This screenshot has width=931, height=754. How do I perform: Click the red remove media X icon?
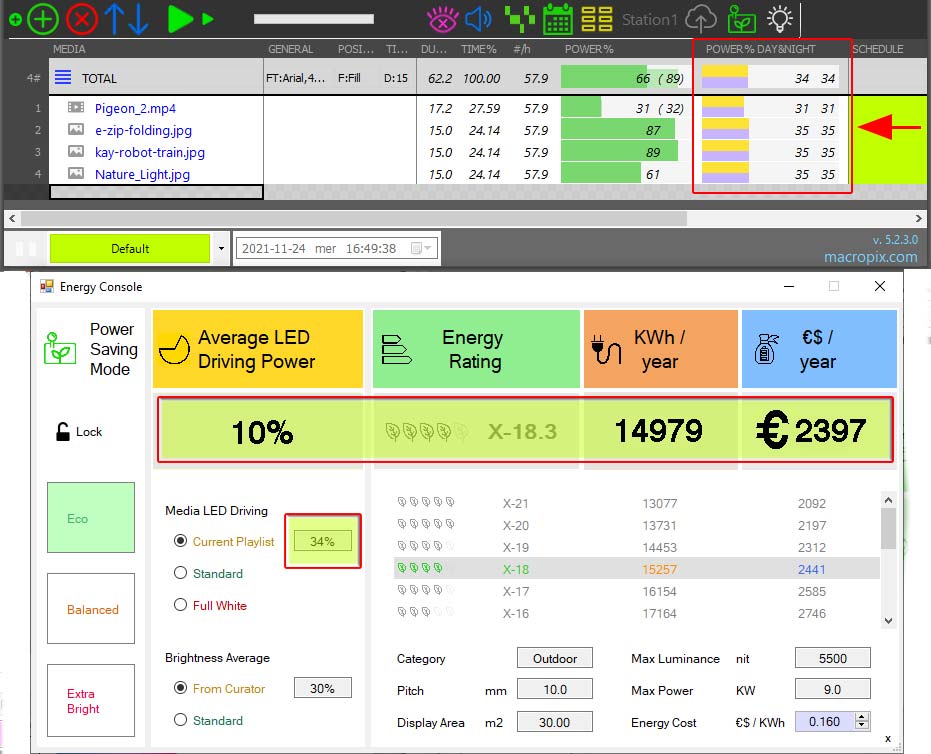tap(82, 18)
